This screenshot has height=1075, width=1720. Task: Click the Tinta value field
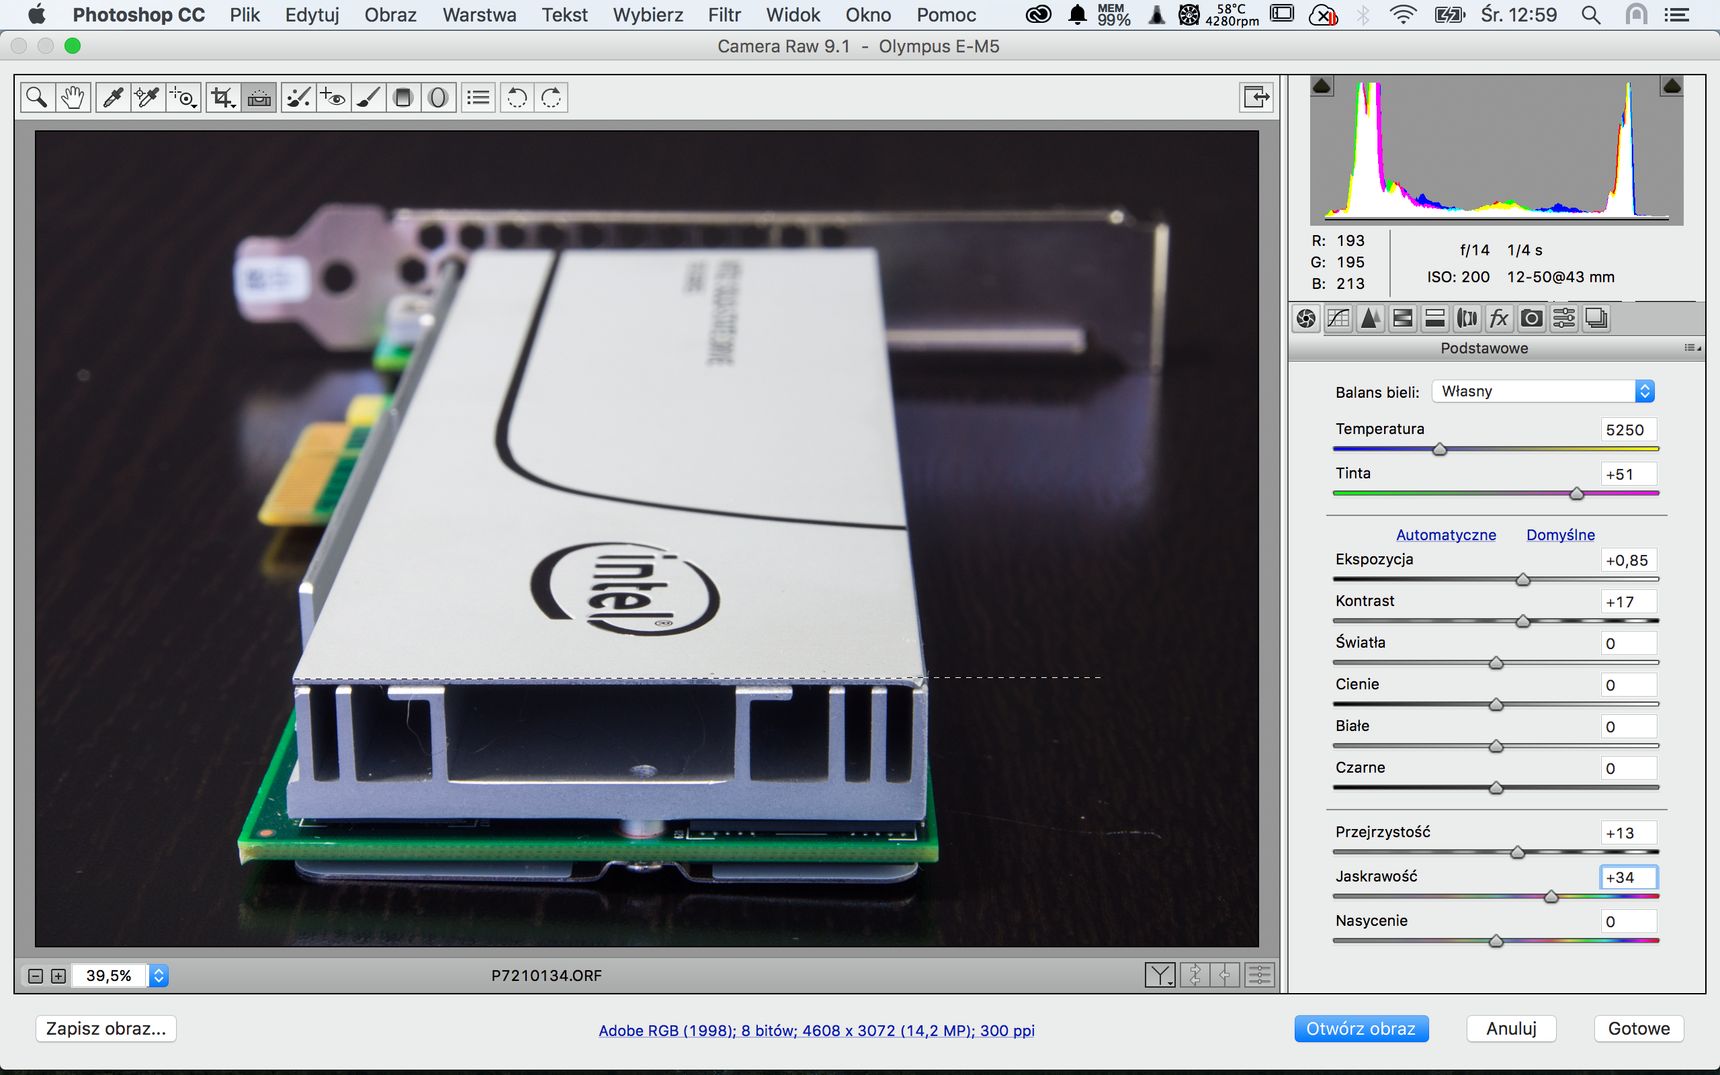pyautogui.click(x=1628, y=474)
